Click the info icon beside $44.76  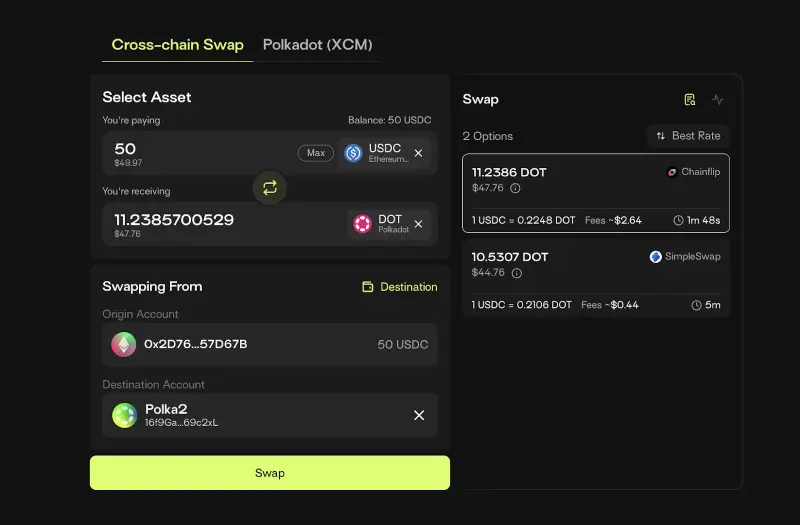point(516,273)
